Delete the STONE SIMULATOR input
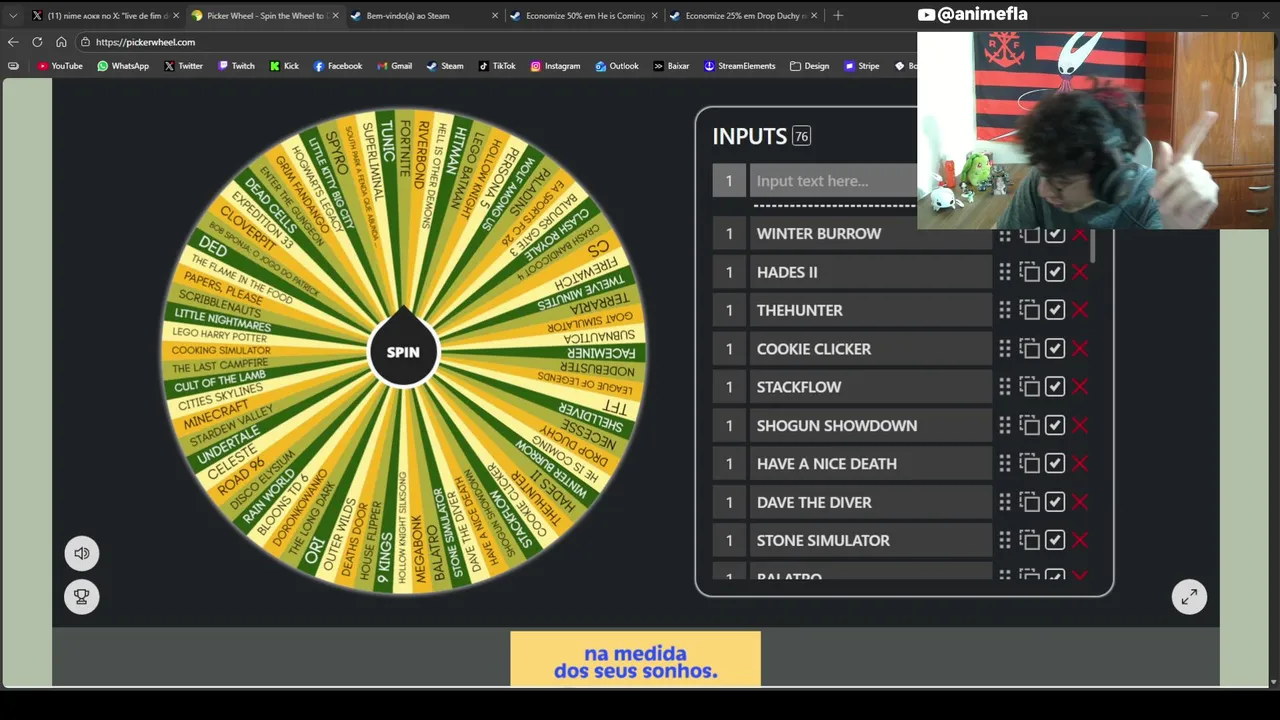Image resolution: width=1280 pixels, height=720 pixels. click(1080, 540)
